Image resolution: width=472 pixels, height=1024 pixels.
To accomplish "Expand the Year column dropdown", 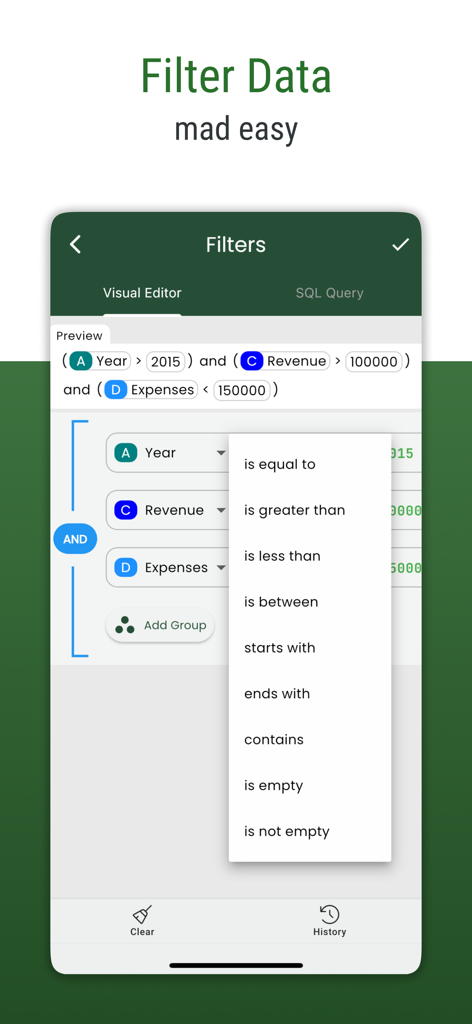I will 221,453.
